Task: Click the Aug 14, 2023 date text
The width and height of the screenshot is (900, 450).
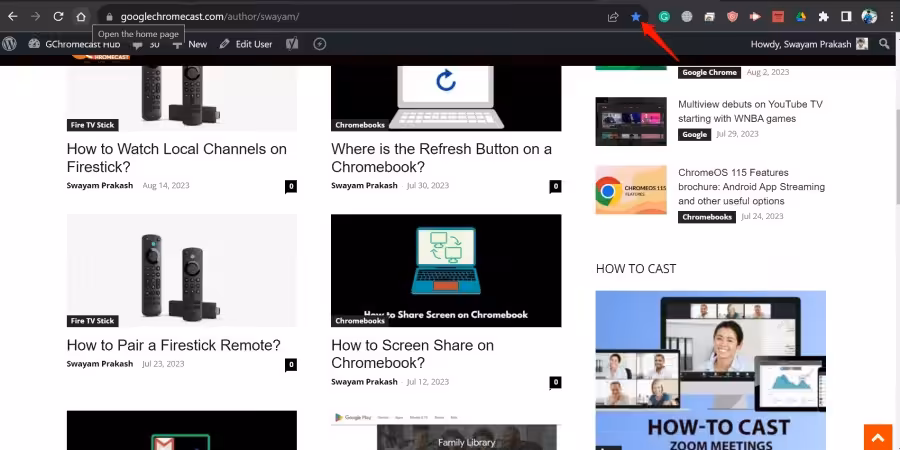Action: (166, 185)
